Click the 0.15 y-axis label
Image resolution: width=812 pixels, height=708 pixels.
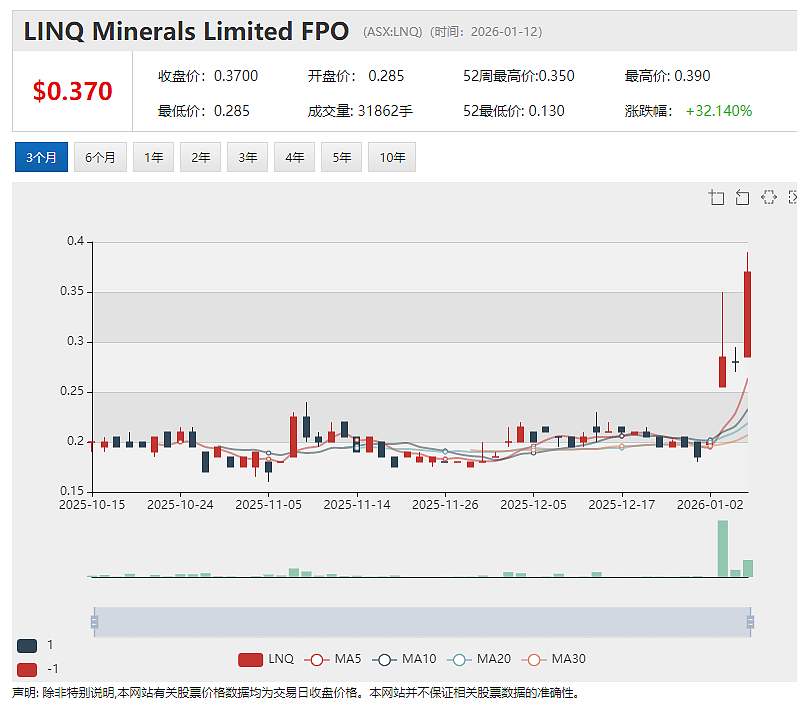72,490
